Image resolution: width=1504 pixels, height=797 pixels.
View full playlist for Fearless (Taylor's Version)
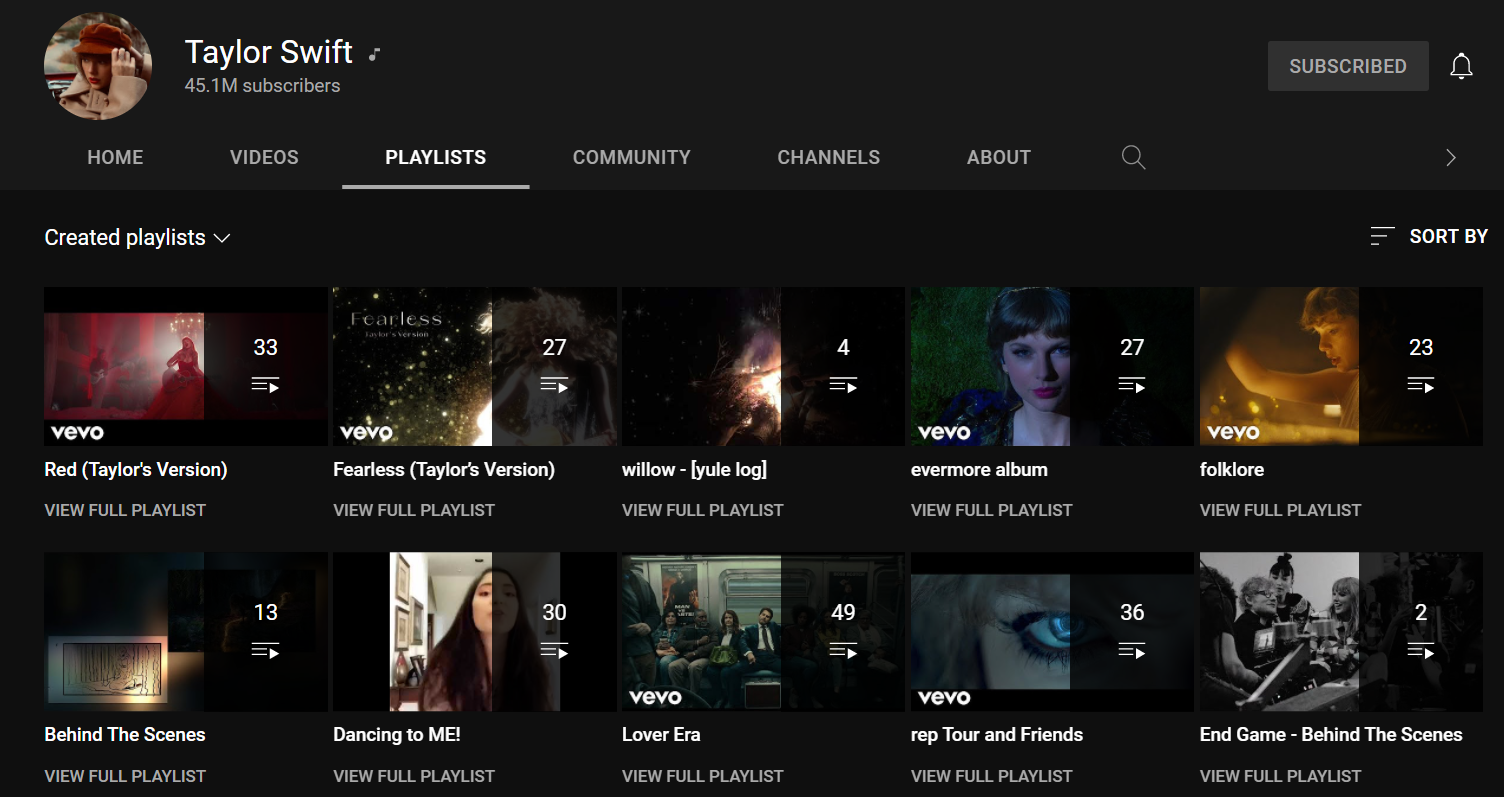[x=414, y=510]
